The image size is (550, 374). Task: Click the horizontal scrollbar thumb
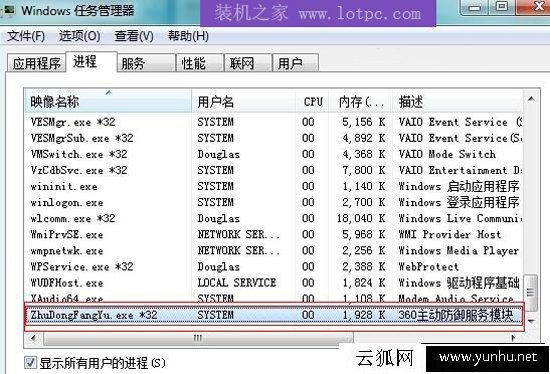click(x=198, y=338)
